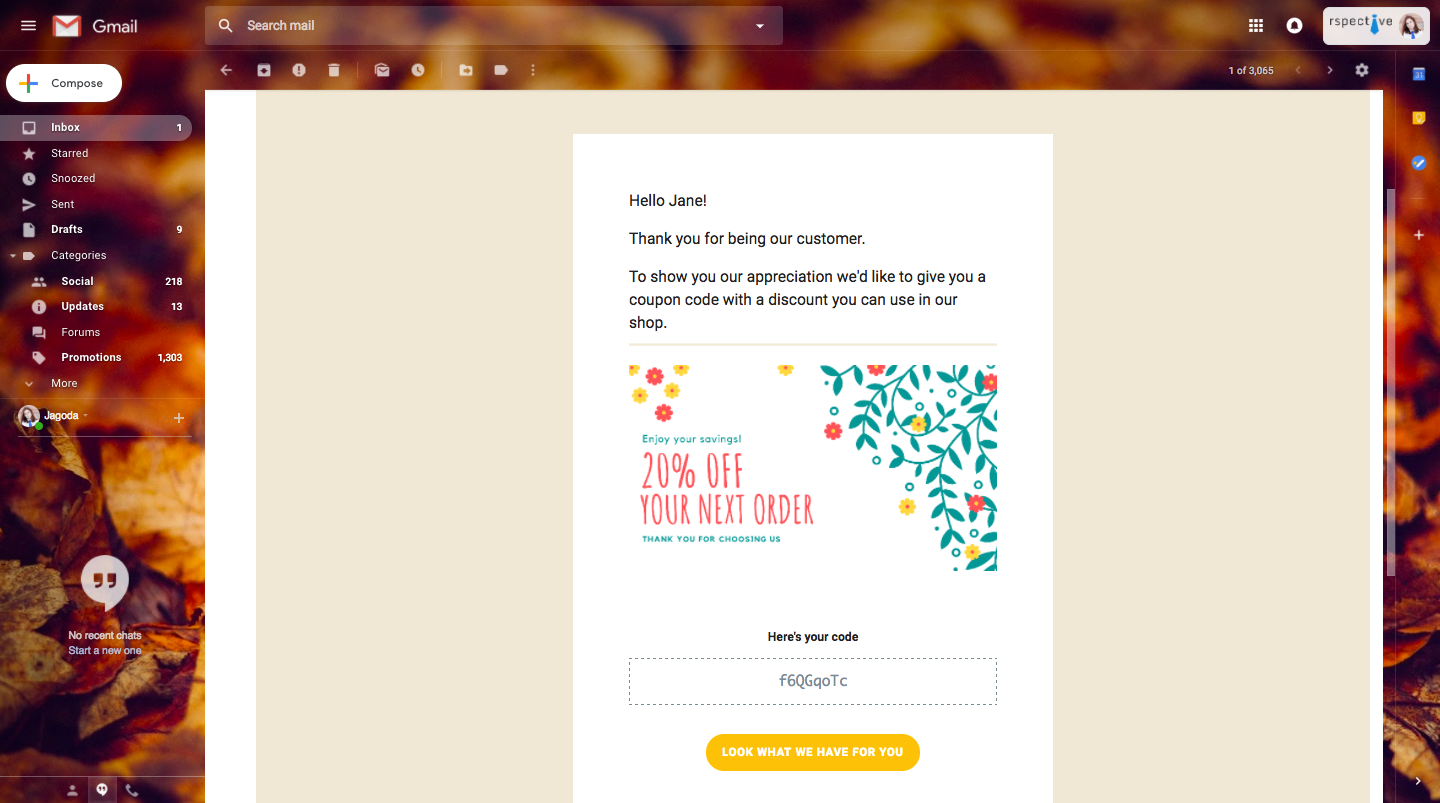This screenshot has height=803, width=1440.
Task: Delete the email with trash icon
Action: (x=334, y=70)
